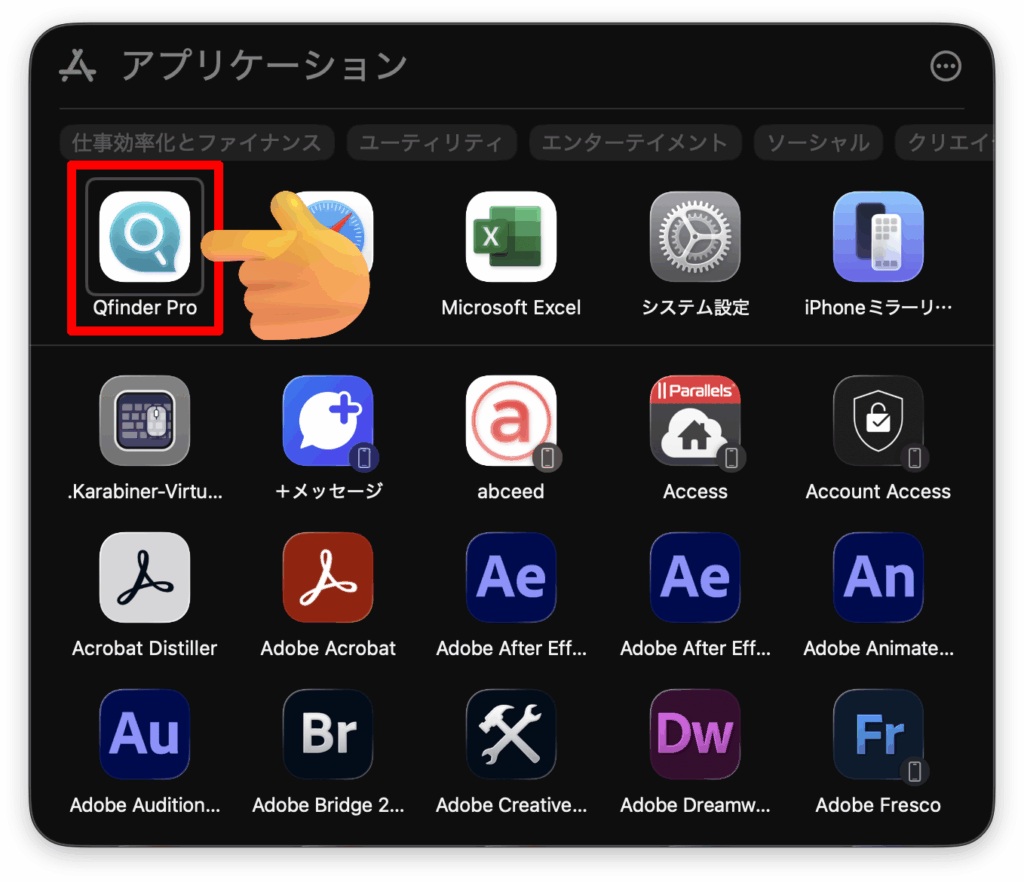Launch the Qfinder Pro app
This screenshot has width=1024, height=882.
pos(145,237)
